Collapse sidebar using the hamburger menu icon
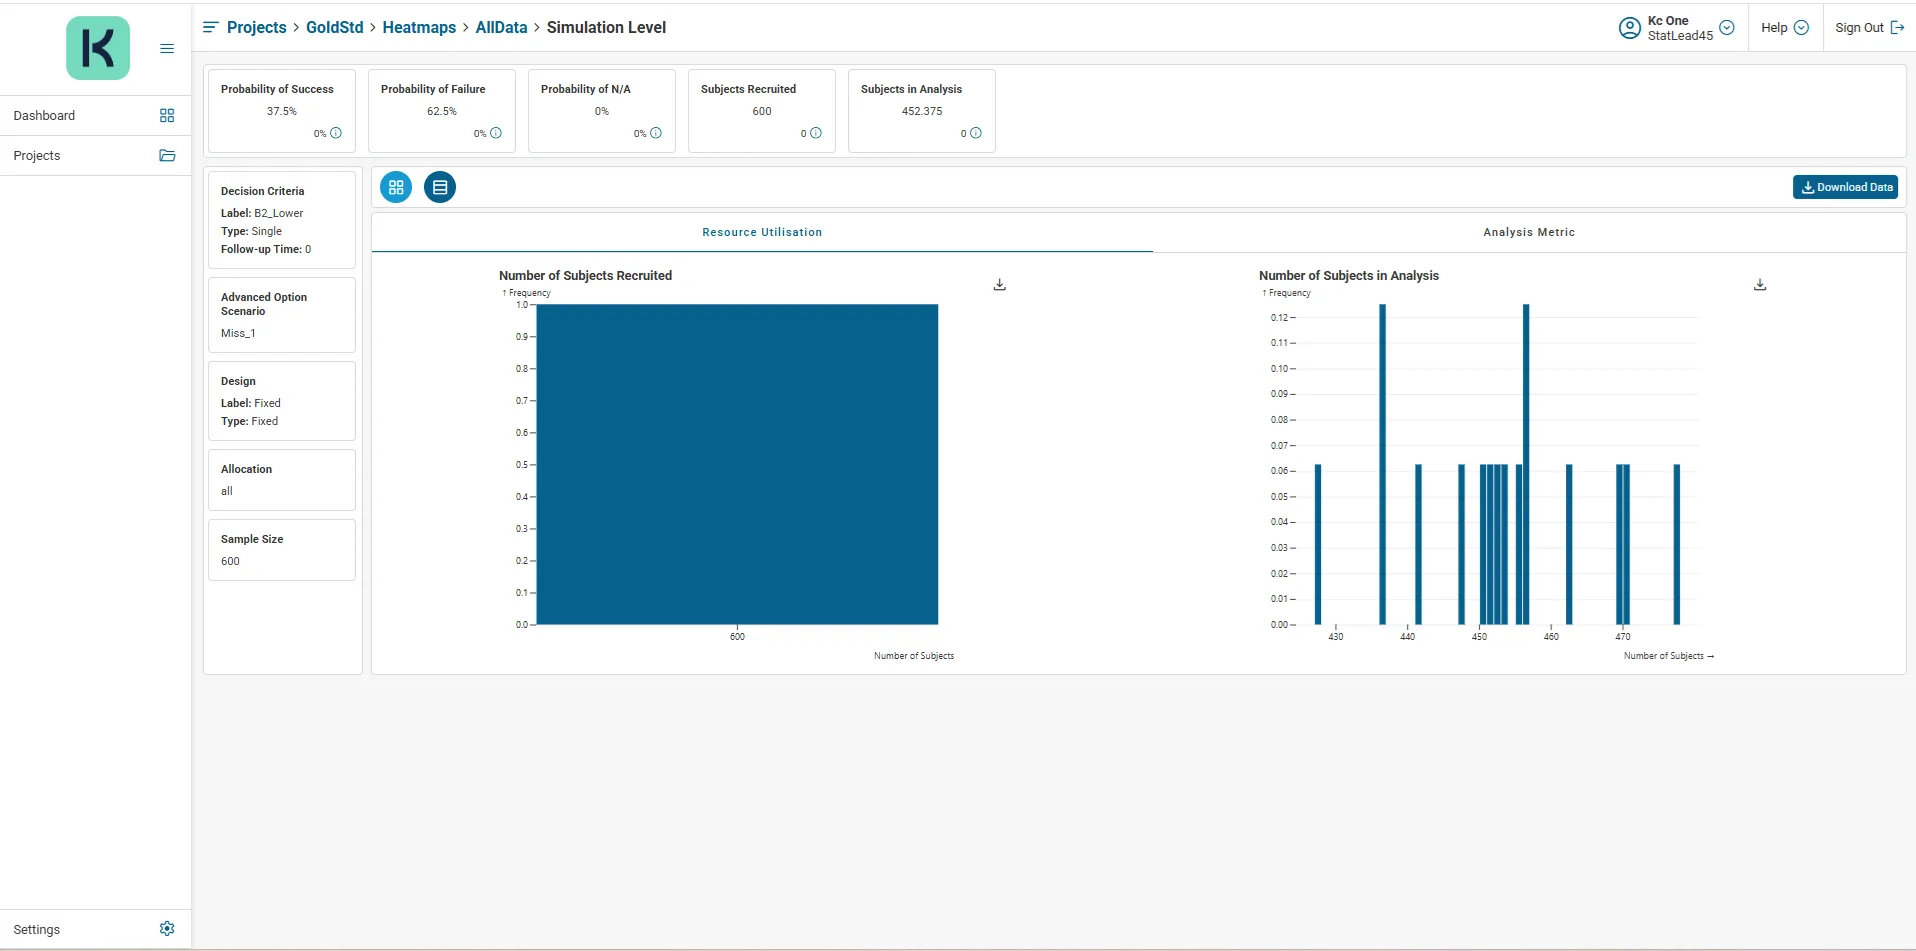Image resolution: width=1916 pixels, height=951 pixels. click(167, 48)
